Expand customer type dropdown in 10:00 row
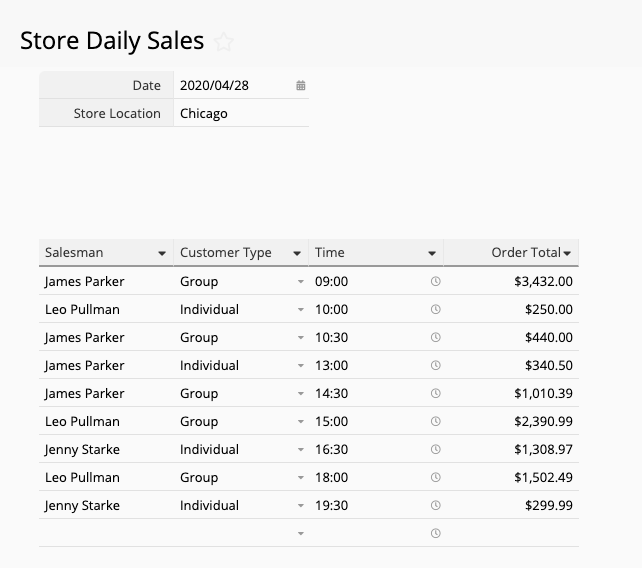The height and width of the screenshot is (568, 642). [301, 310]
